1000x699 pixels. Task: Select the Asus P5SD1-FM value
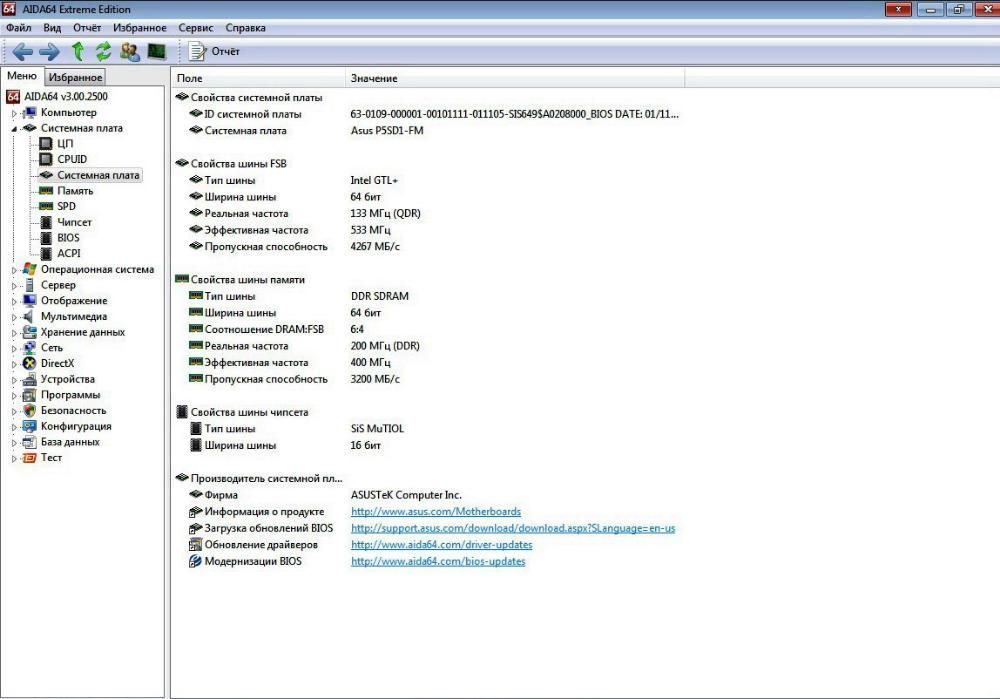pyautogui.click(x=387, y=131)
